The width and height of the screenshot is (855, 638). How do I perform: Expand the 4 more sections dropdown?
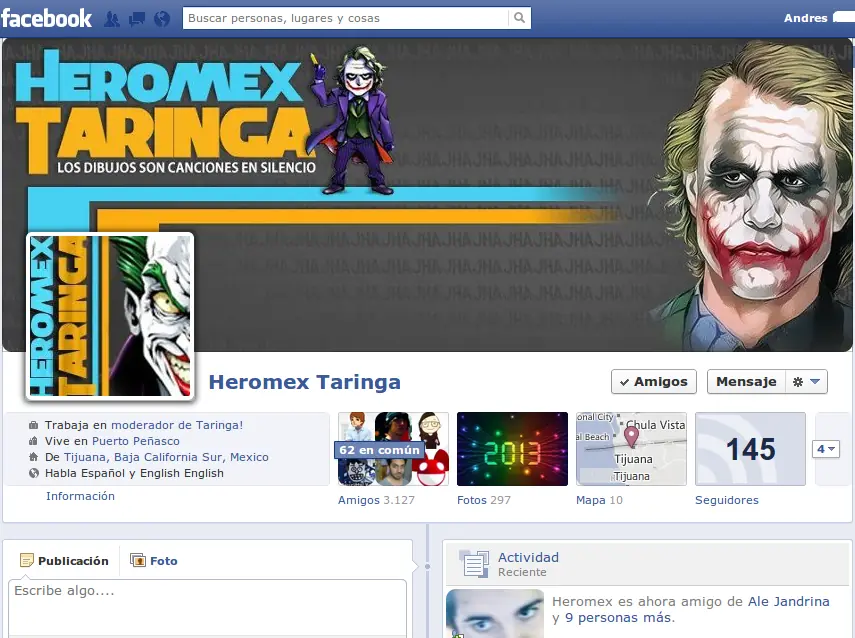coord(826,449)
